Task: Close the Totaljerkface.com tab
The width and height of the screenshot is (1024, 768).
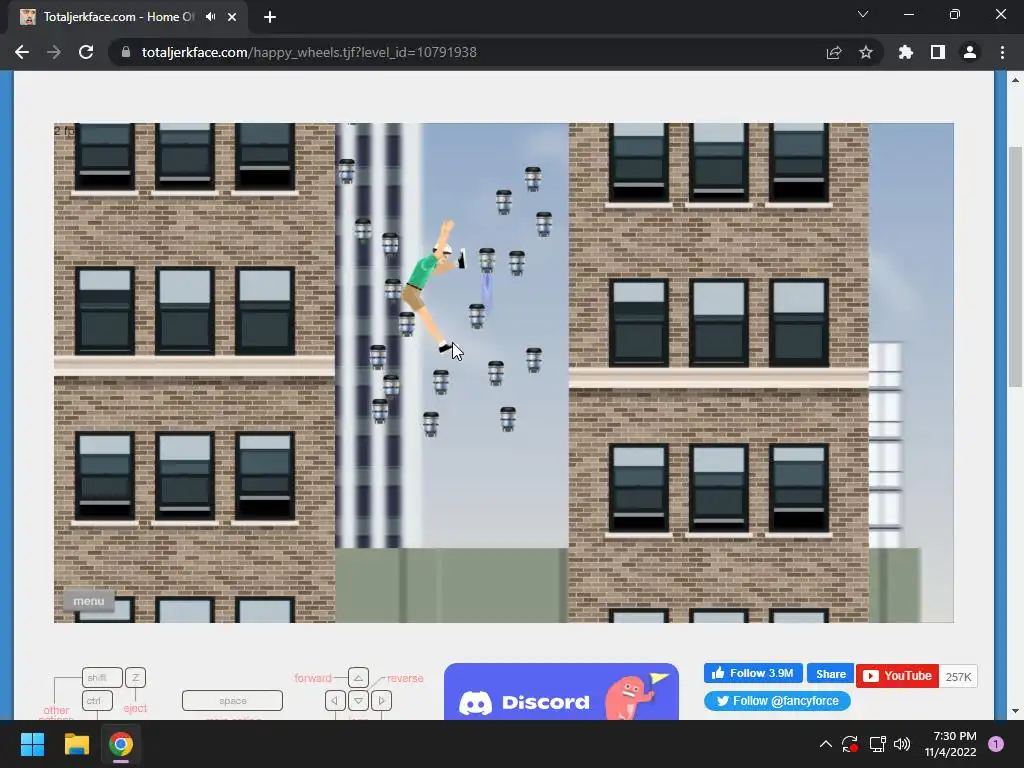Action: 232,17
